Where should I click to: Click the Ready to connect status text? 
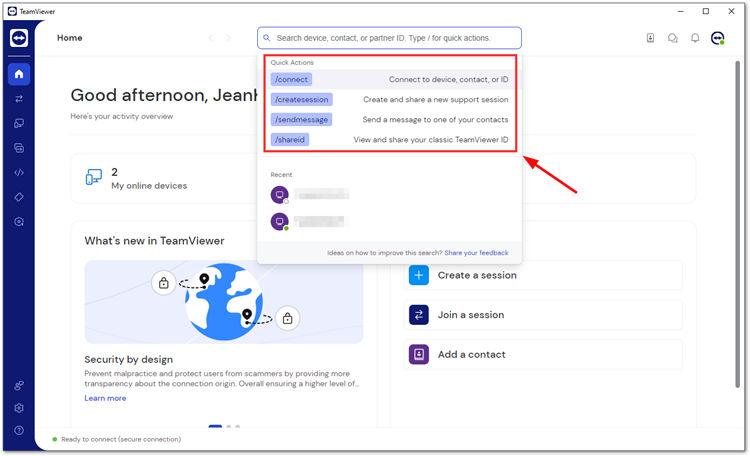[121, 439]
